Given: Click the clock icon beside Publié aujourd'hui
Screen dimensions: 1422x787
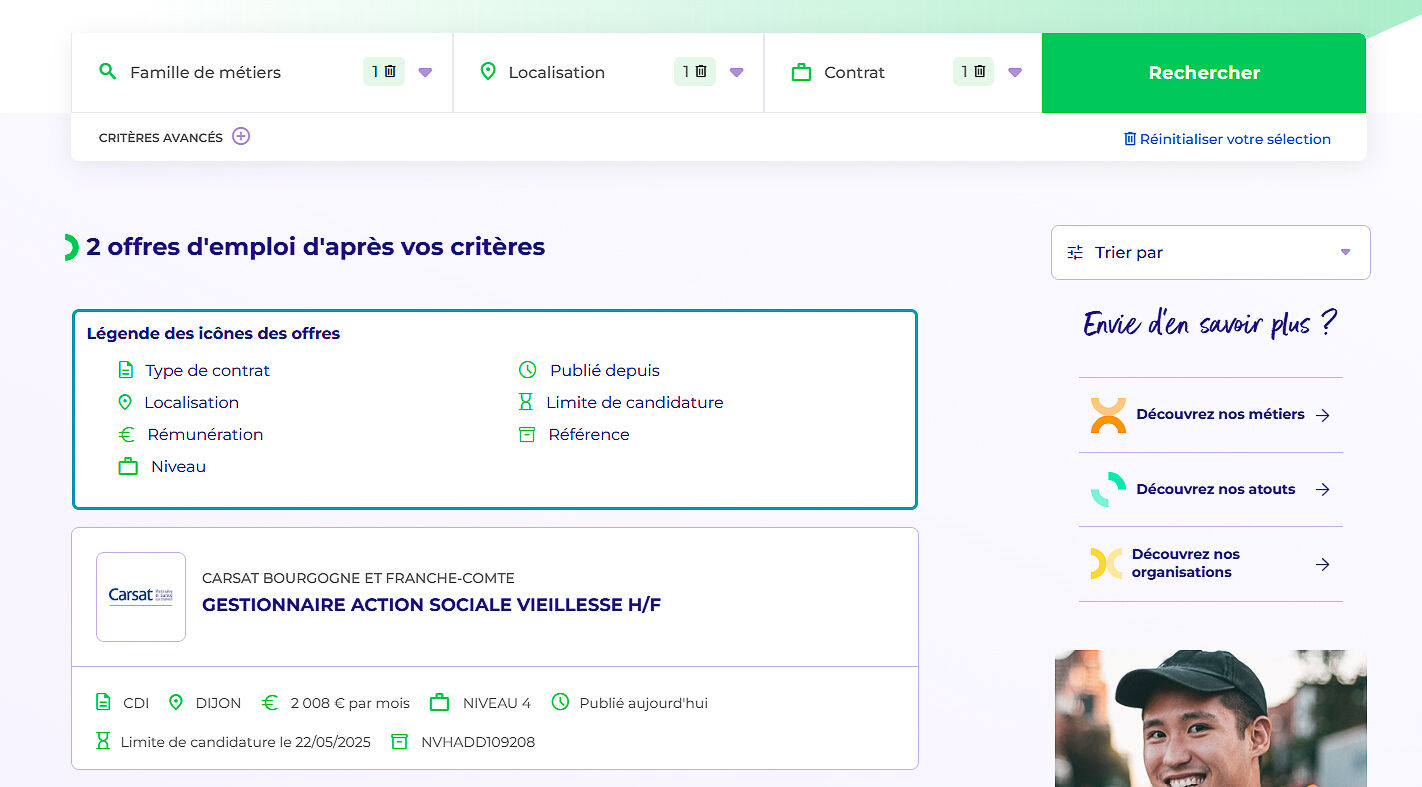Looking at the screenshot, I should click(x=560, y=702).
